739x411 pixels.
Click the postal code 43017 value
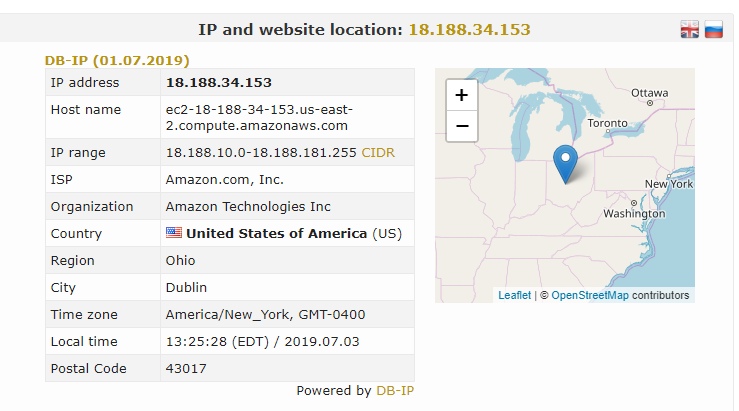186,368
